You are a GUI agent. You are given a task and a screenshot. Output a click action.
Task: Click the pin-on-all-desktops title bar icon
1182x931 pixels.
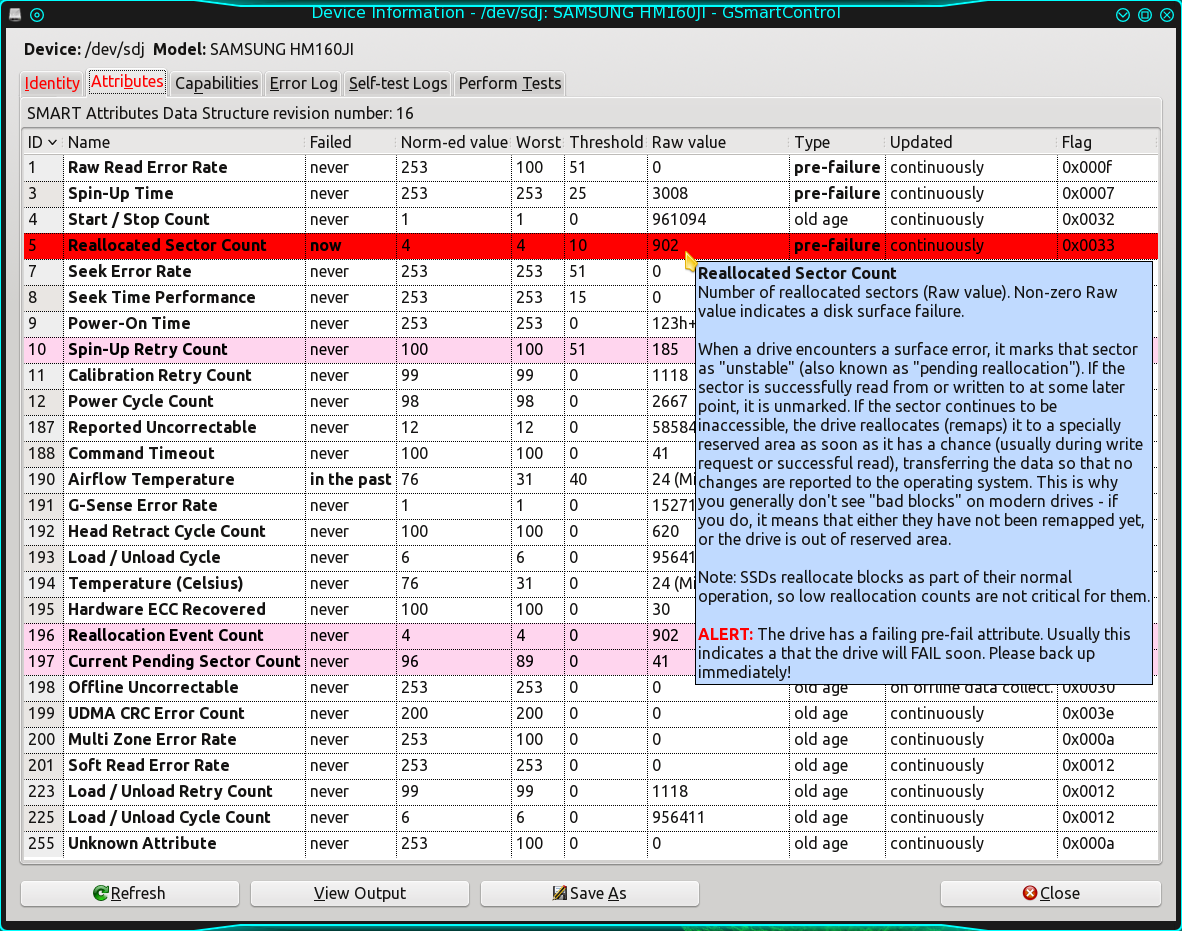[x=37, y=14]
